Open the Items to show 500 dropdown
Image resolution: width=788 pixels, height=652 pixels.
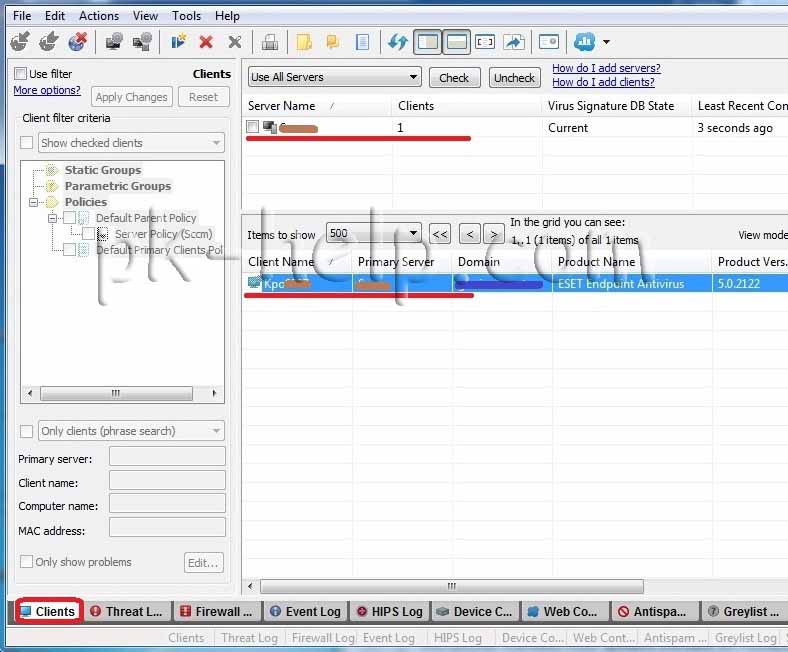coord(373,233)
